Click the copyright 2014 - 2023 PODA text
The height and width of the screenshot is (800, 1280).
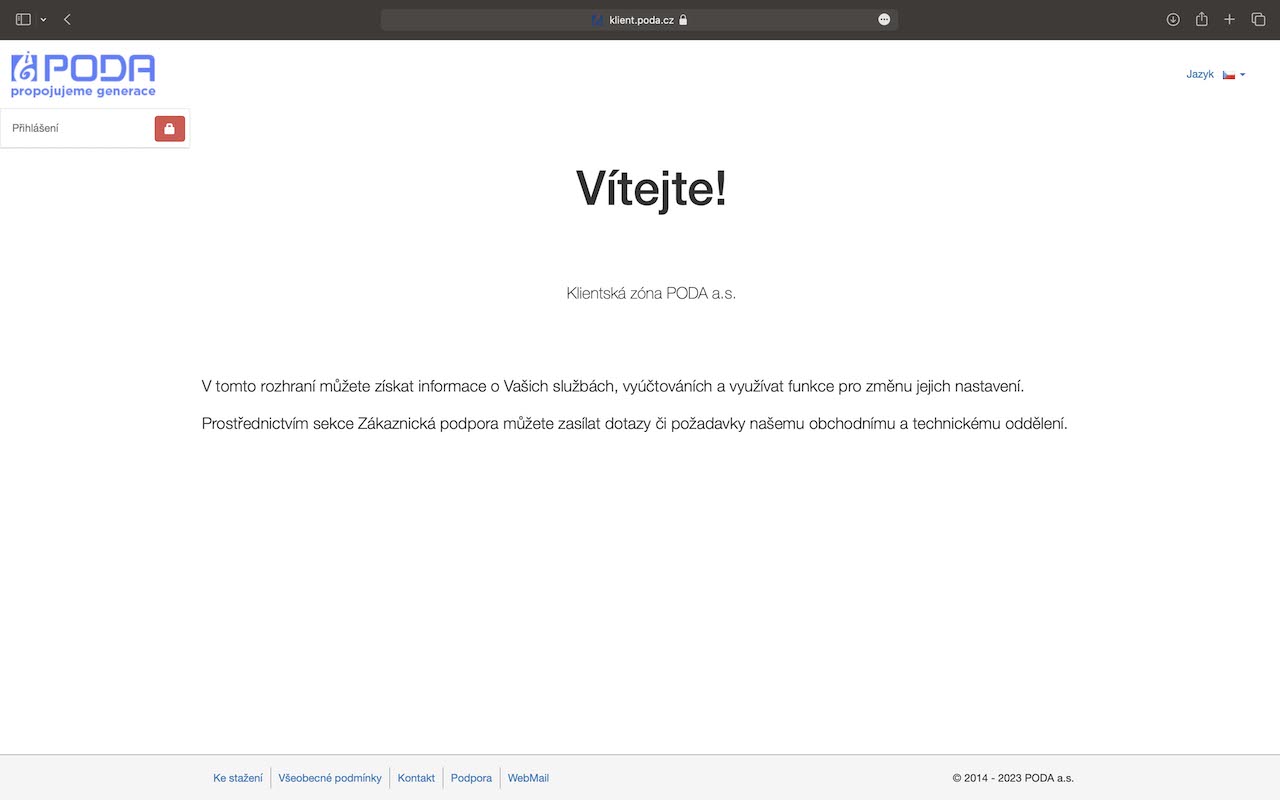coord(1013,778)
